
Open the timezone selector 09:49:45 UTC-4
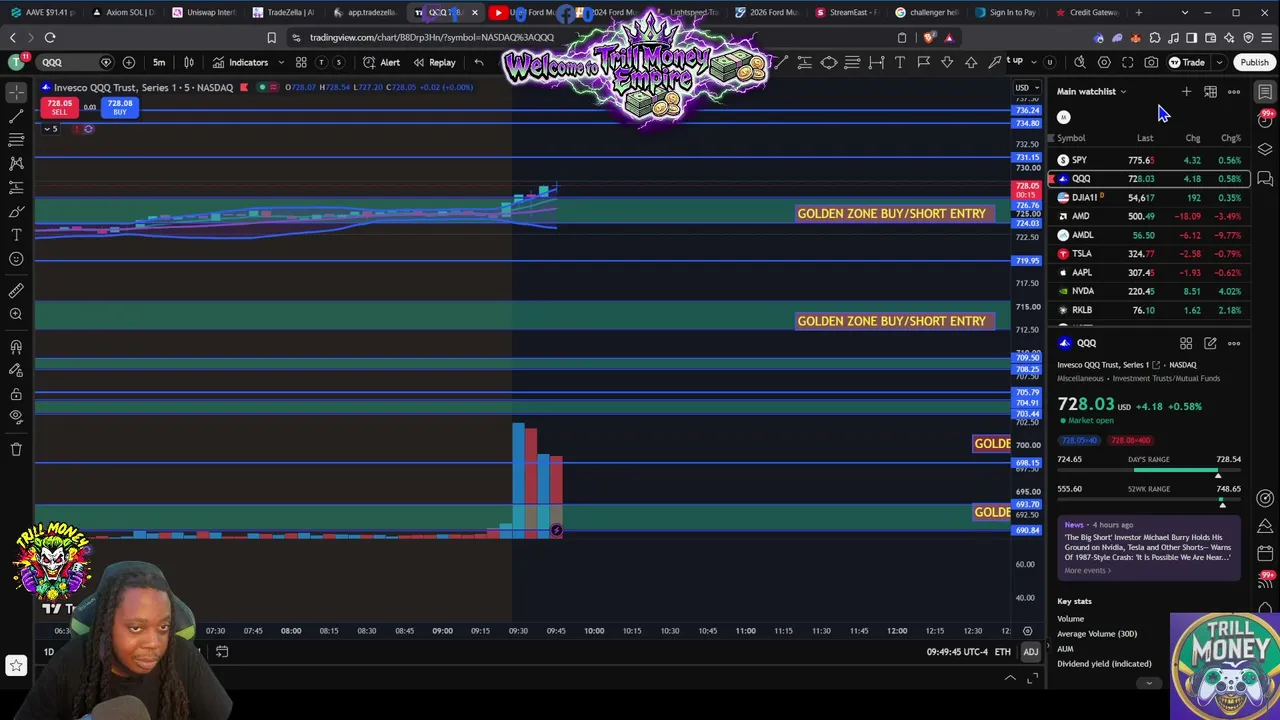957,652
